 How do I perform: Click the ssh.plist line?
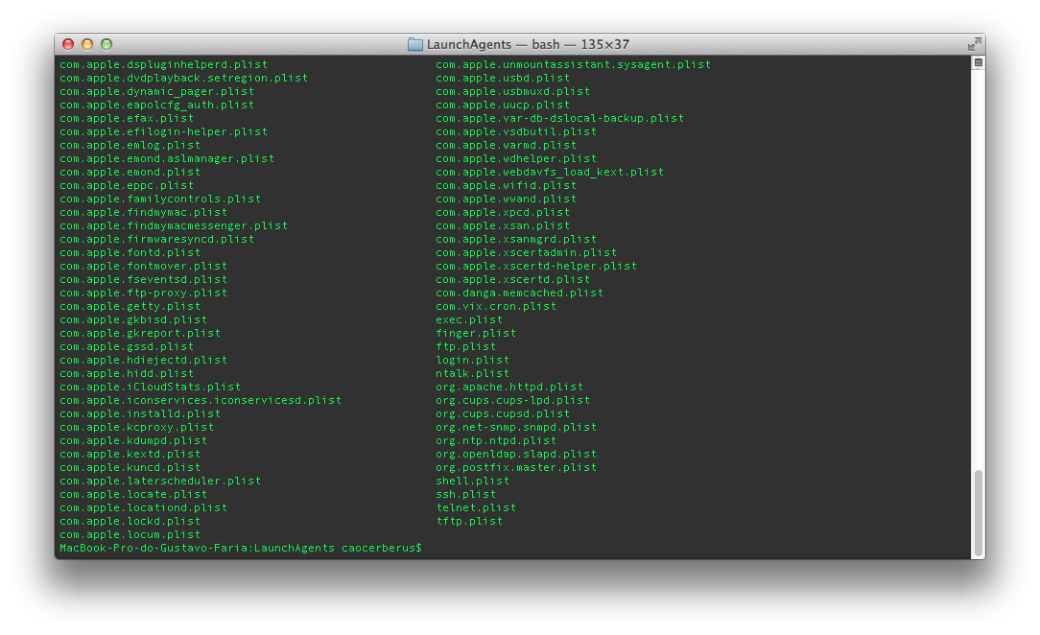click(x=465, y=494)
